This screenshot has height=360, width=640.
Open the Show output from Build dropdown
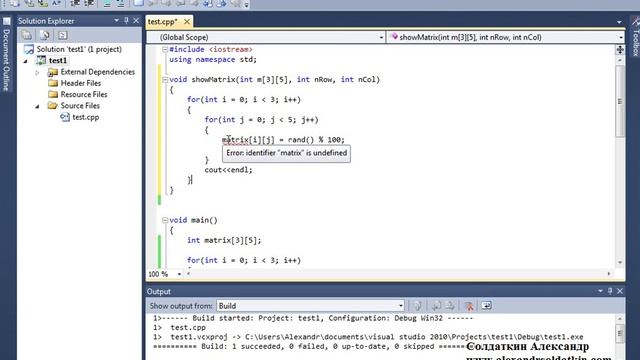tap(310, 306)
